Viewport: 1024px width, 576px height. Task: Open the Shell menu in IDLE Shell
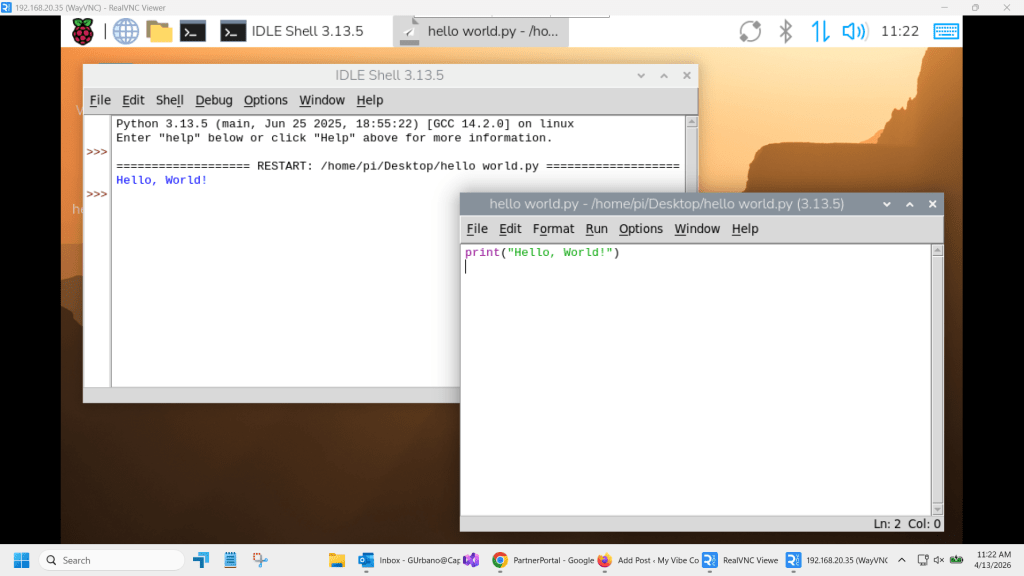click(169, 100)
